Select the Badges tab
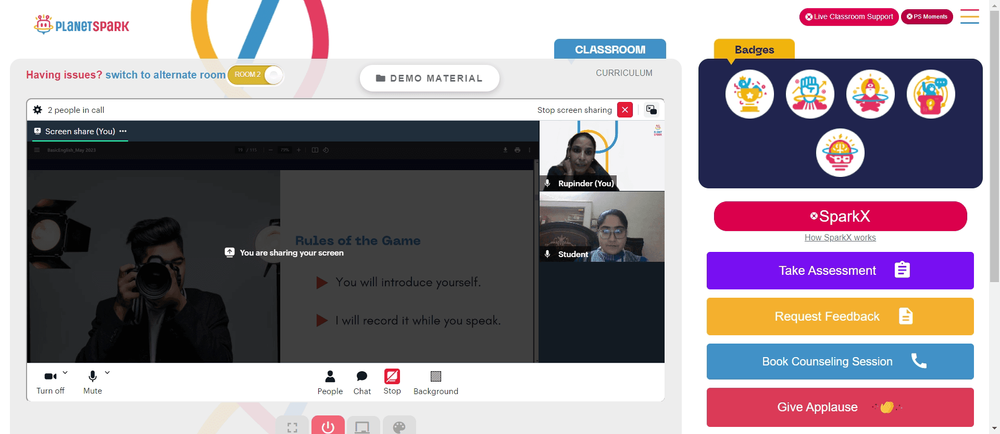The height and width of the screenshot is (434, 1000). pyautogui.click(x=754, y=50)
